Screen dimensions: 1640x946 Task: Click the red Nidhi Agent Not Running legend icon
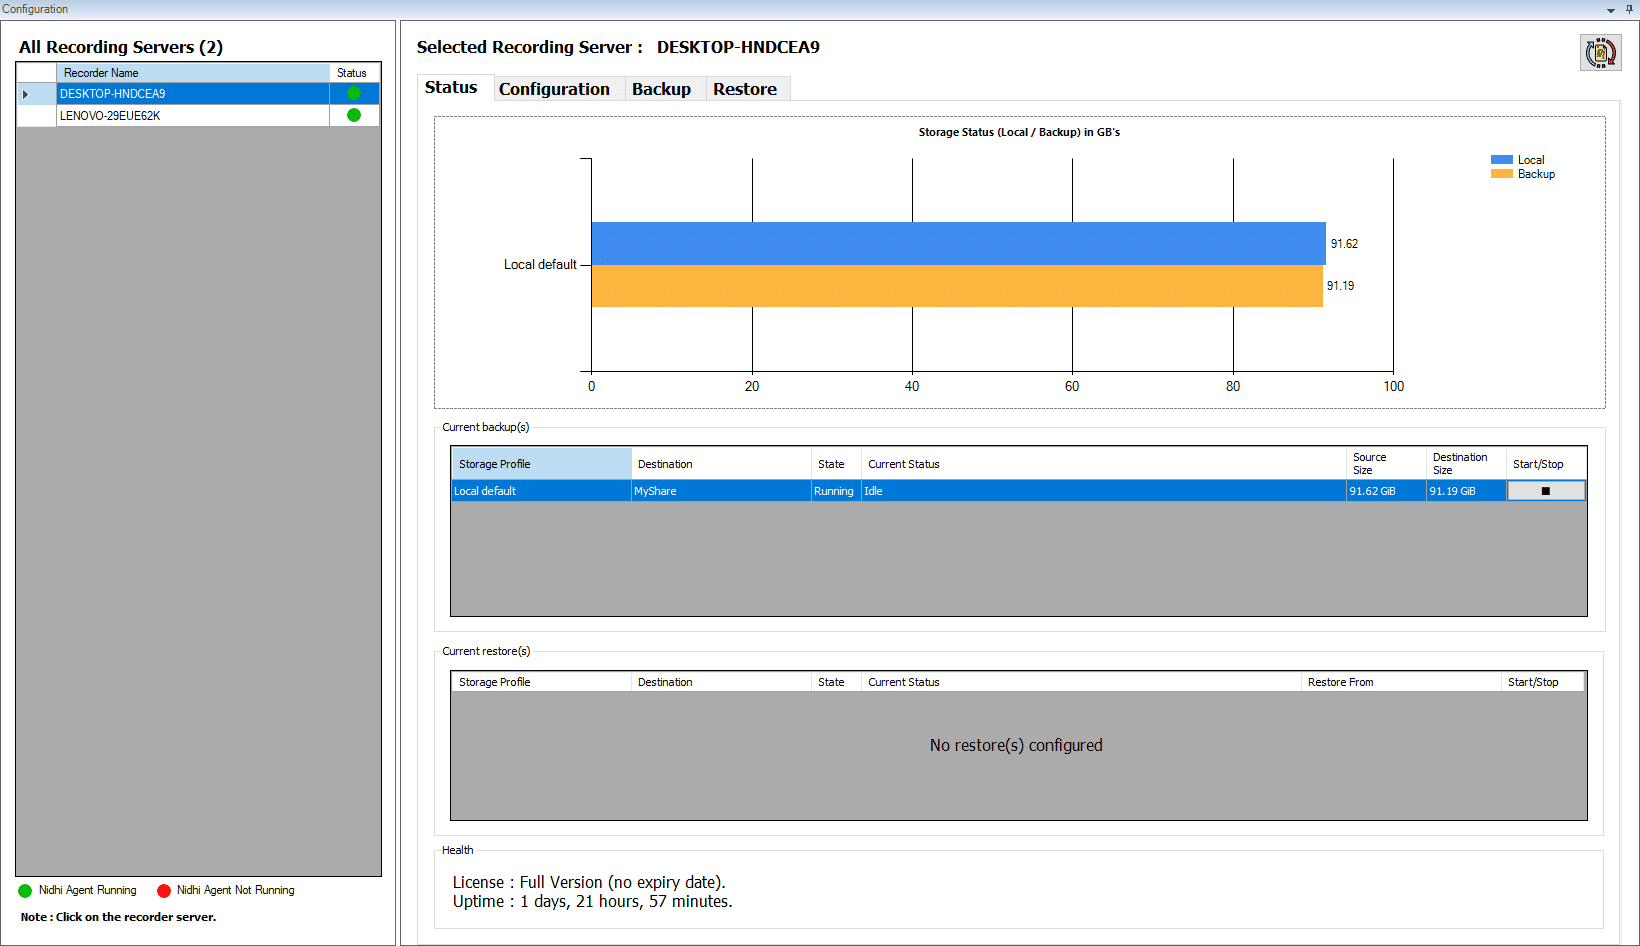coord(163,890)
